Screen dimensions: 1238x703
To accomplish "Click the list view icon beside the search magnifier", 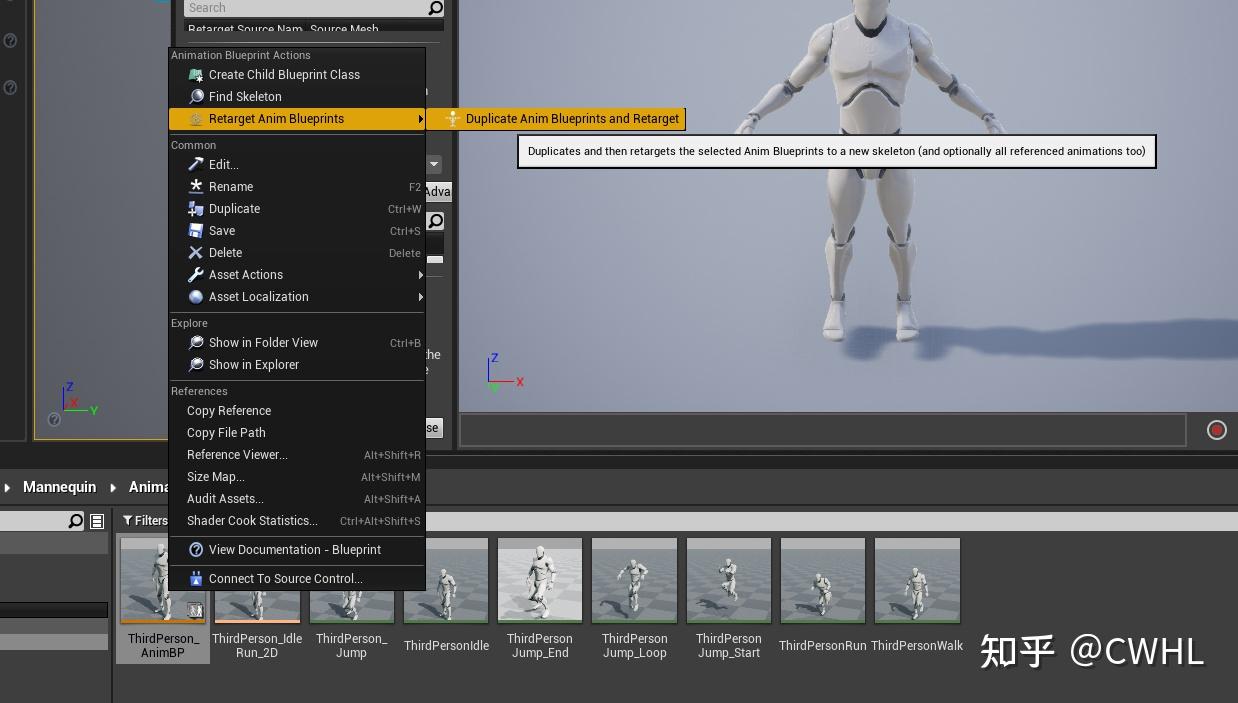I will pos(96,520).
